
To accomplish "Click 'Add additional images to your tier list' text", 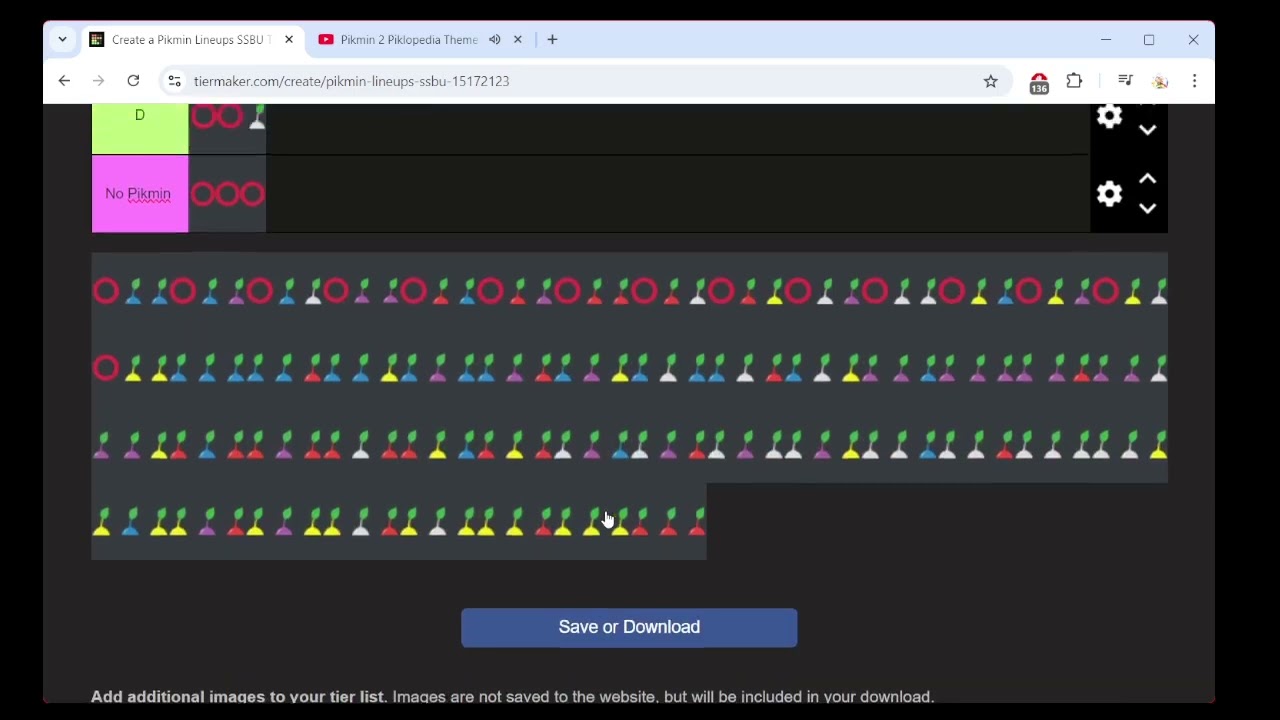I will [x=238, y=696].
